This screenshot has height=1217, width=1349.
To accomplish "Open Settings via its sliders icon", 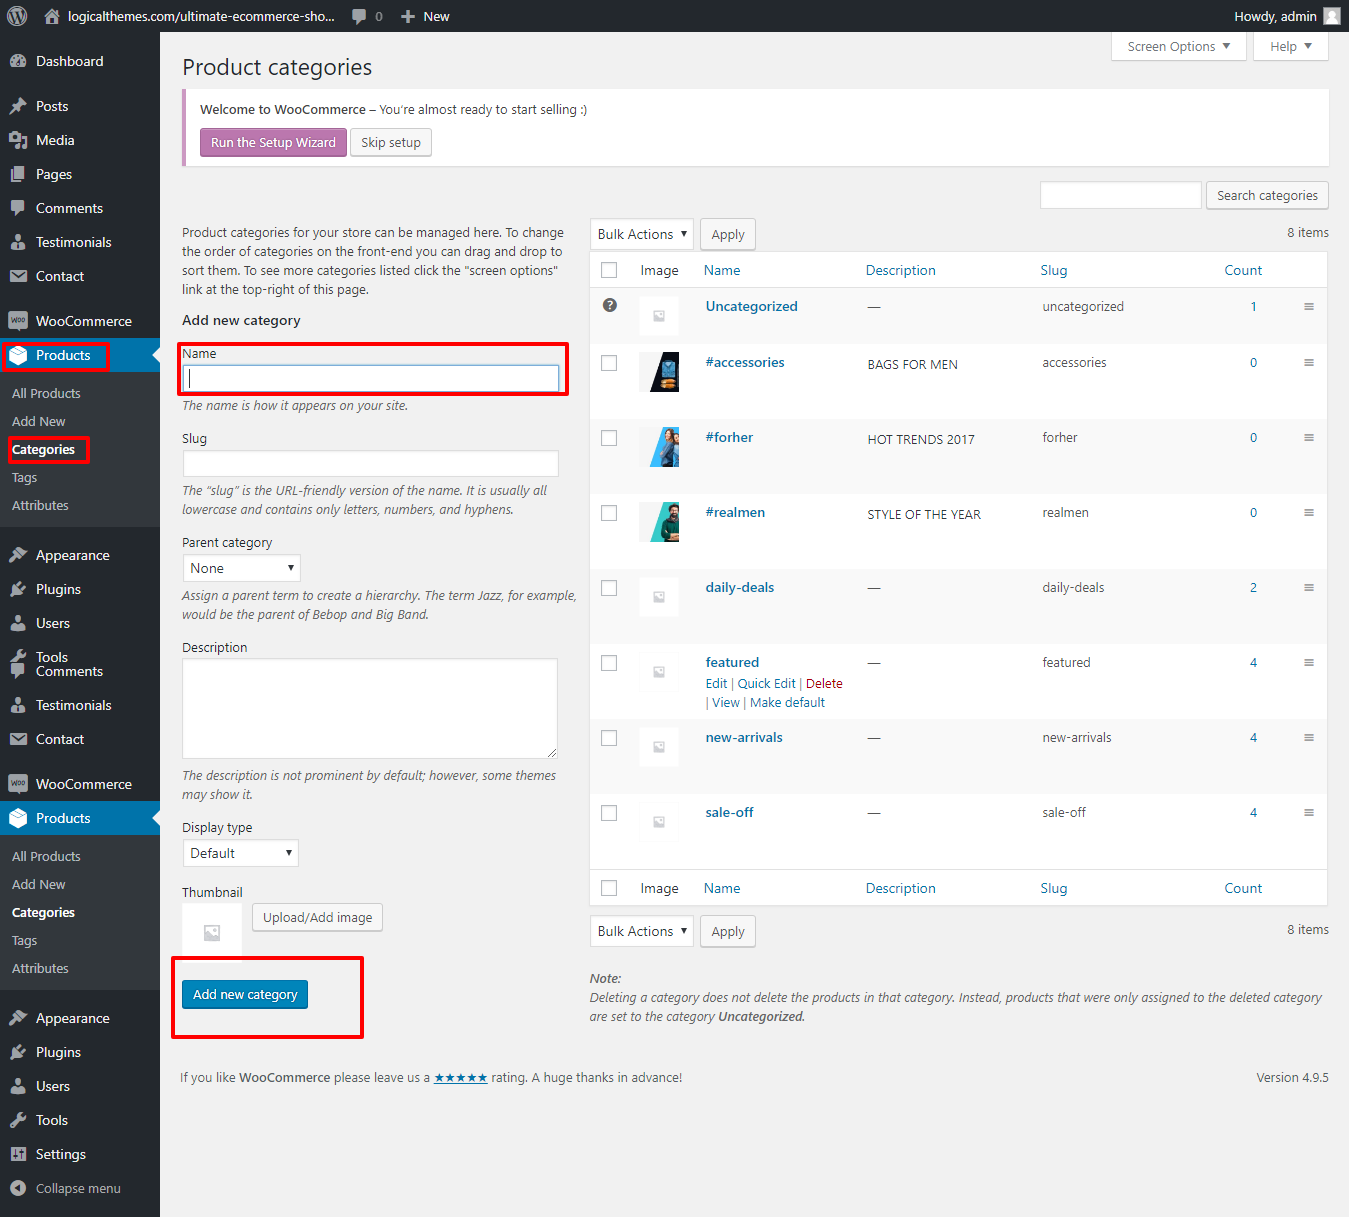I will point(18,1154).
